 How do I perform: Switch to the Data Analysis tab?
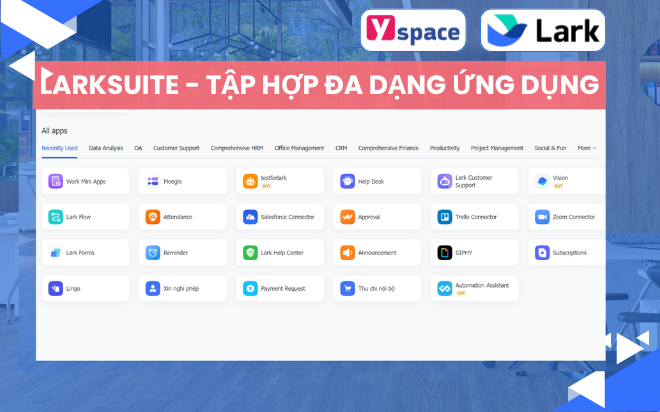[x=106, y=148]
